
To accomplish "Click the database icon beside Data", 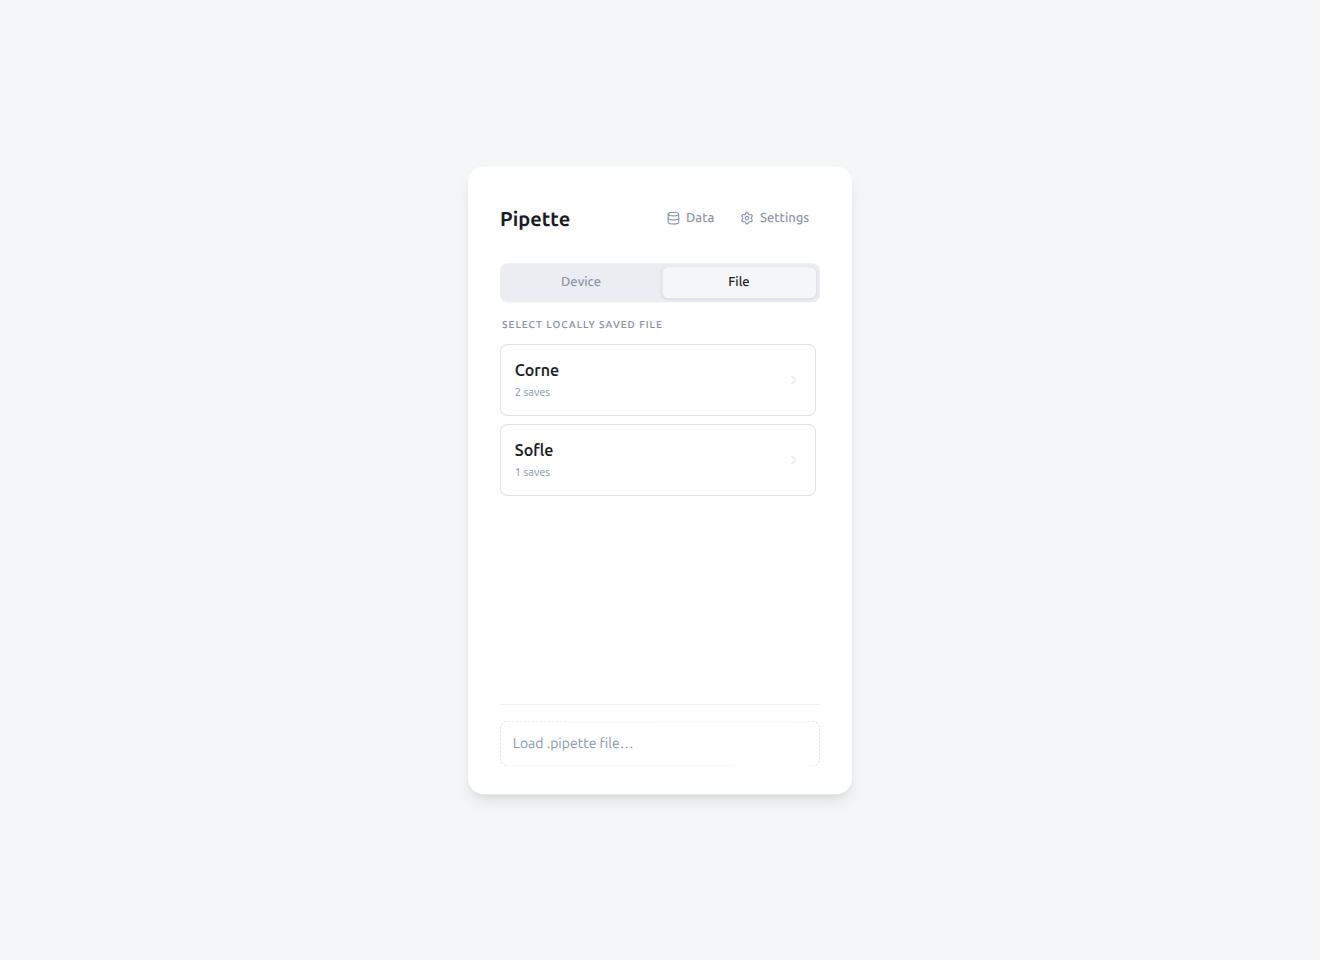I will tap(672, 217).
